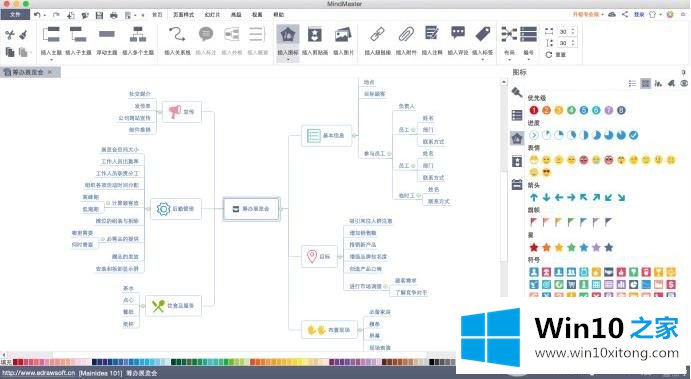Select the central topic node
691x379 pixels.
click(x=252, y=208)
